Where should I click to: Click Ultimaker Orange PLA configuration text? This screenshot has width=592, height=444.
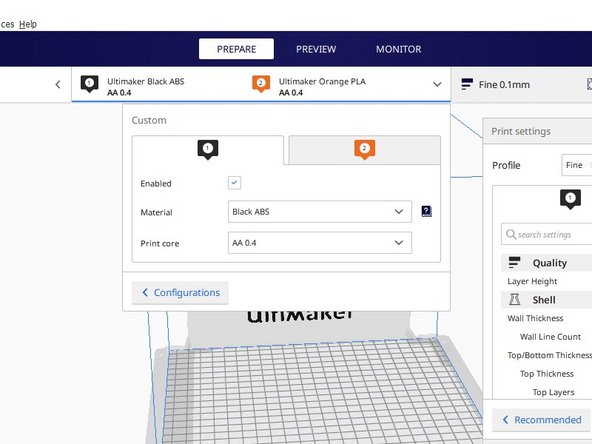click(322, 82)
